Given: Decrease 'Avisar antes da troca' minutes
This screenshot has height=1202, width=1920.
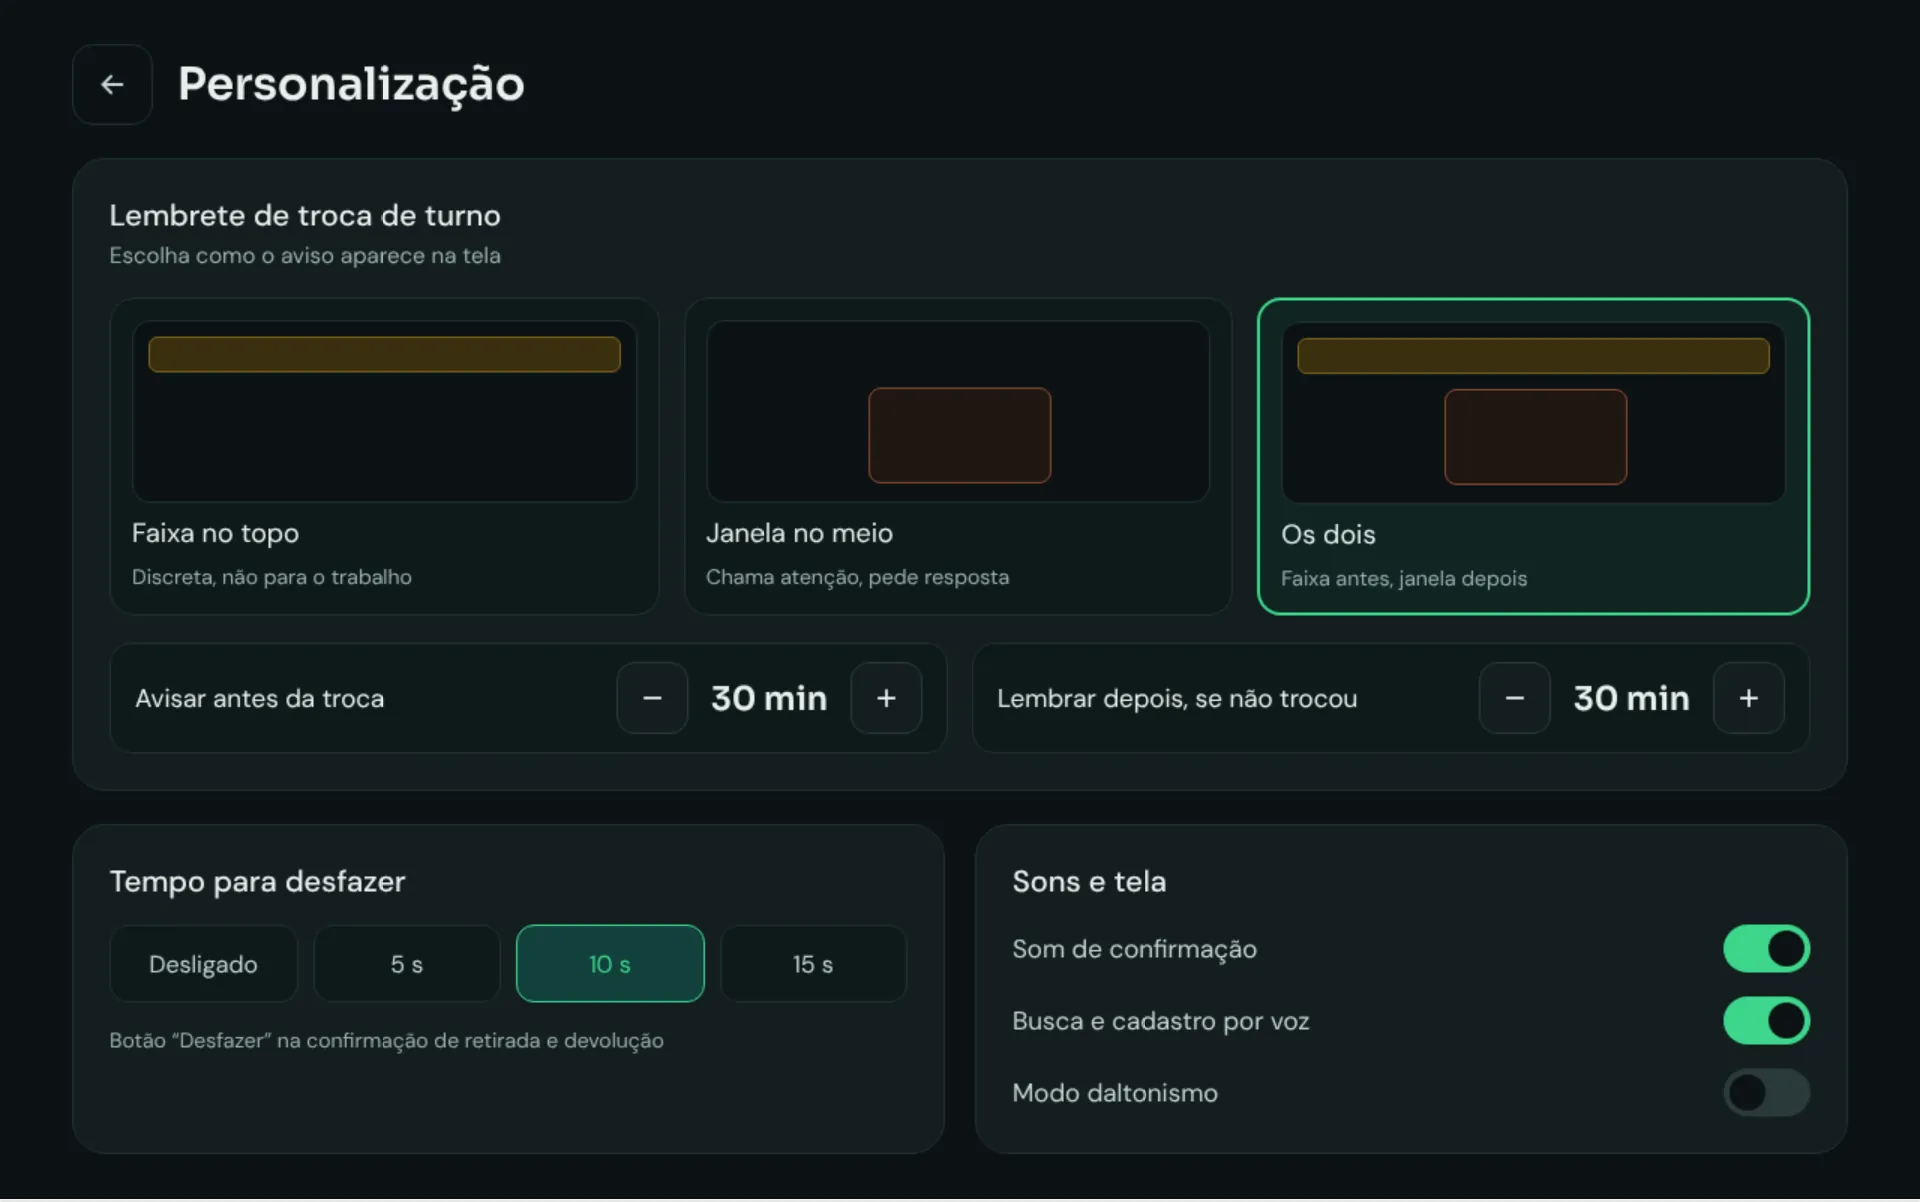Looking at the screenshot, I should coord(652,698).
